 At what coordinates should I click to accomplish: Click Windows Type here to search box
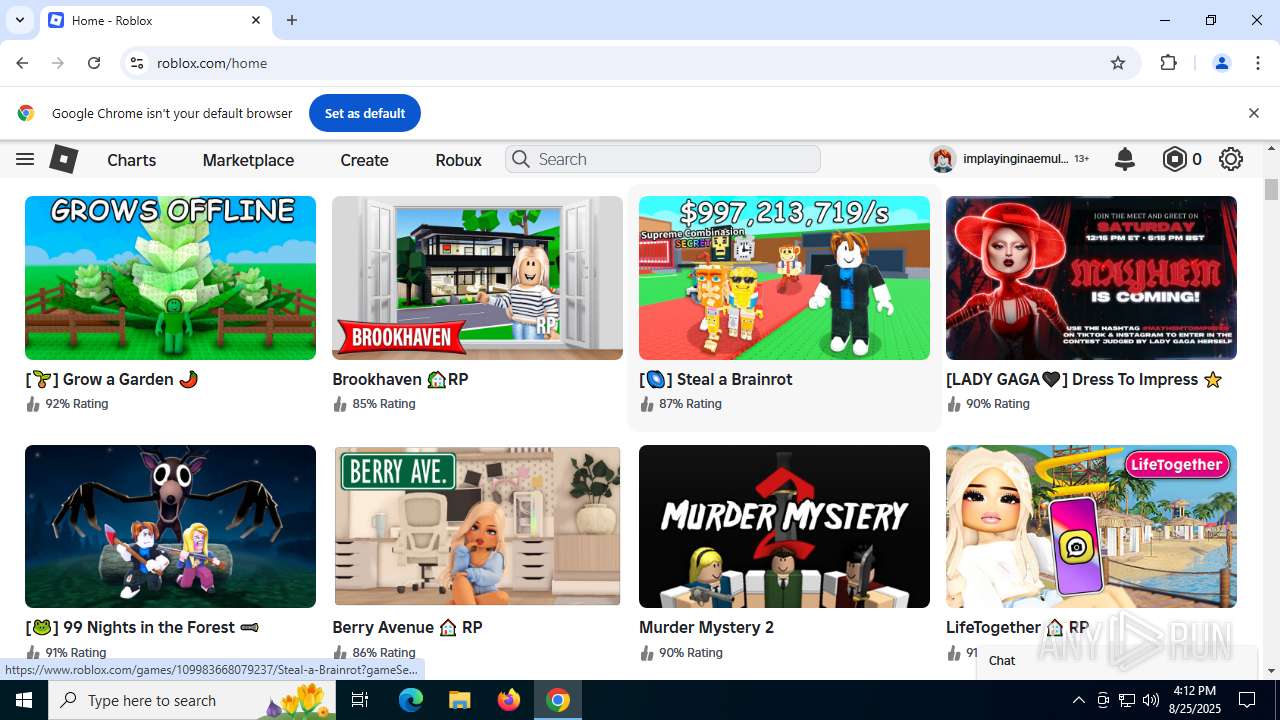click(192, 700)
